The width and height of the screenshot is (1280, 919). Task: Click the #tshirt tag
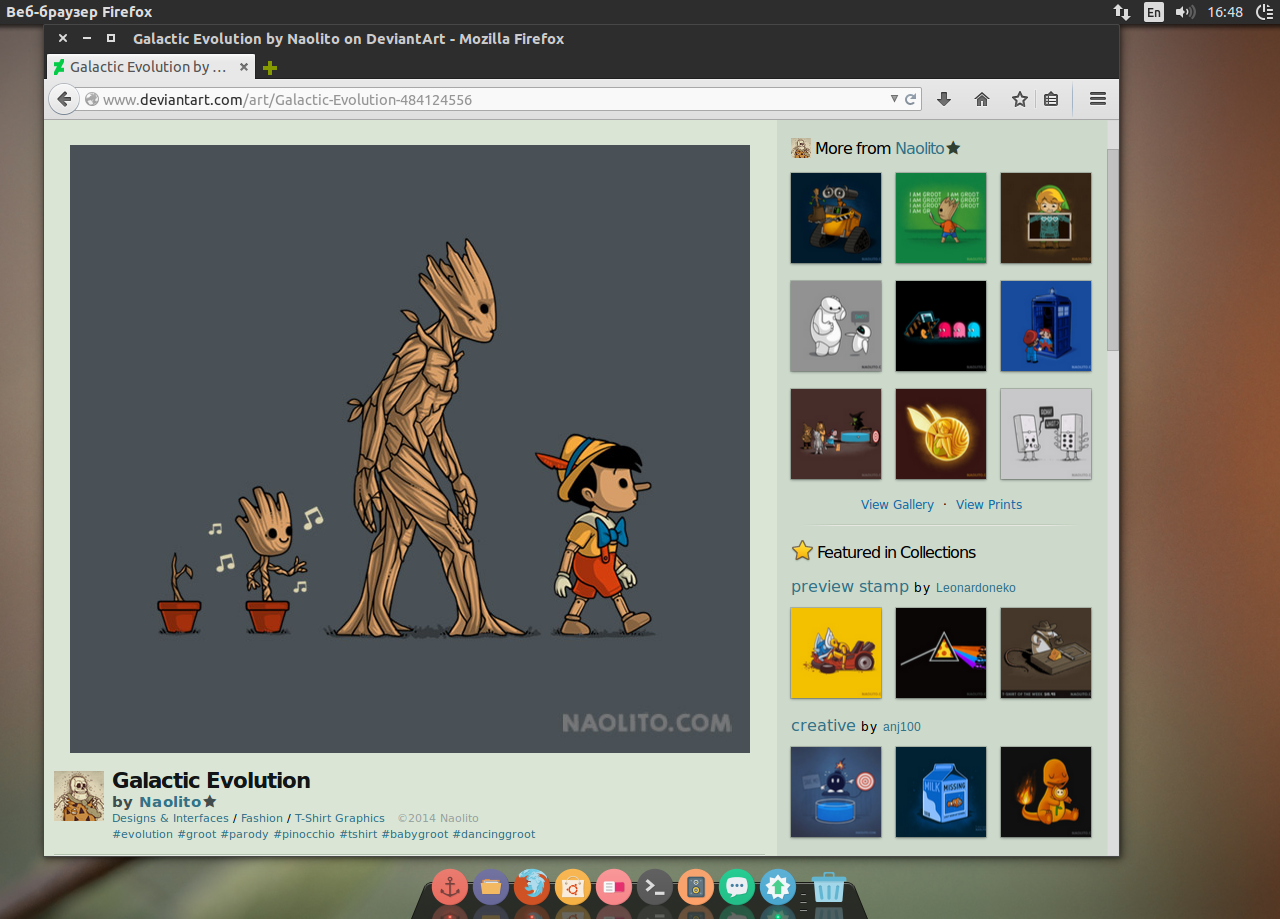[x=358, y=834]
